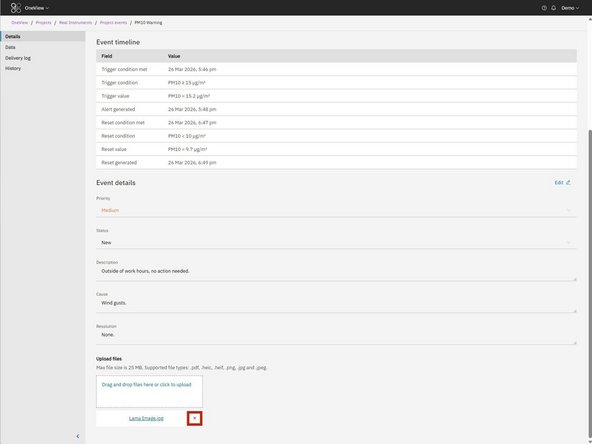Screen dimensions: 592x444
Task: Go to OneView breadcrumb link
Action: coord(20,23)
